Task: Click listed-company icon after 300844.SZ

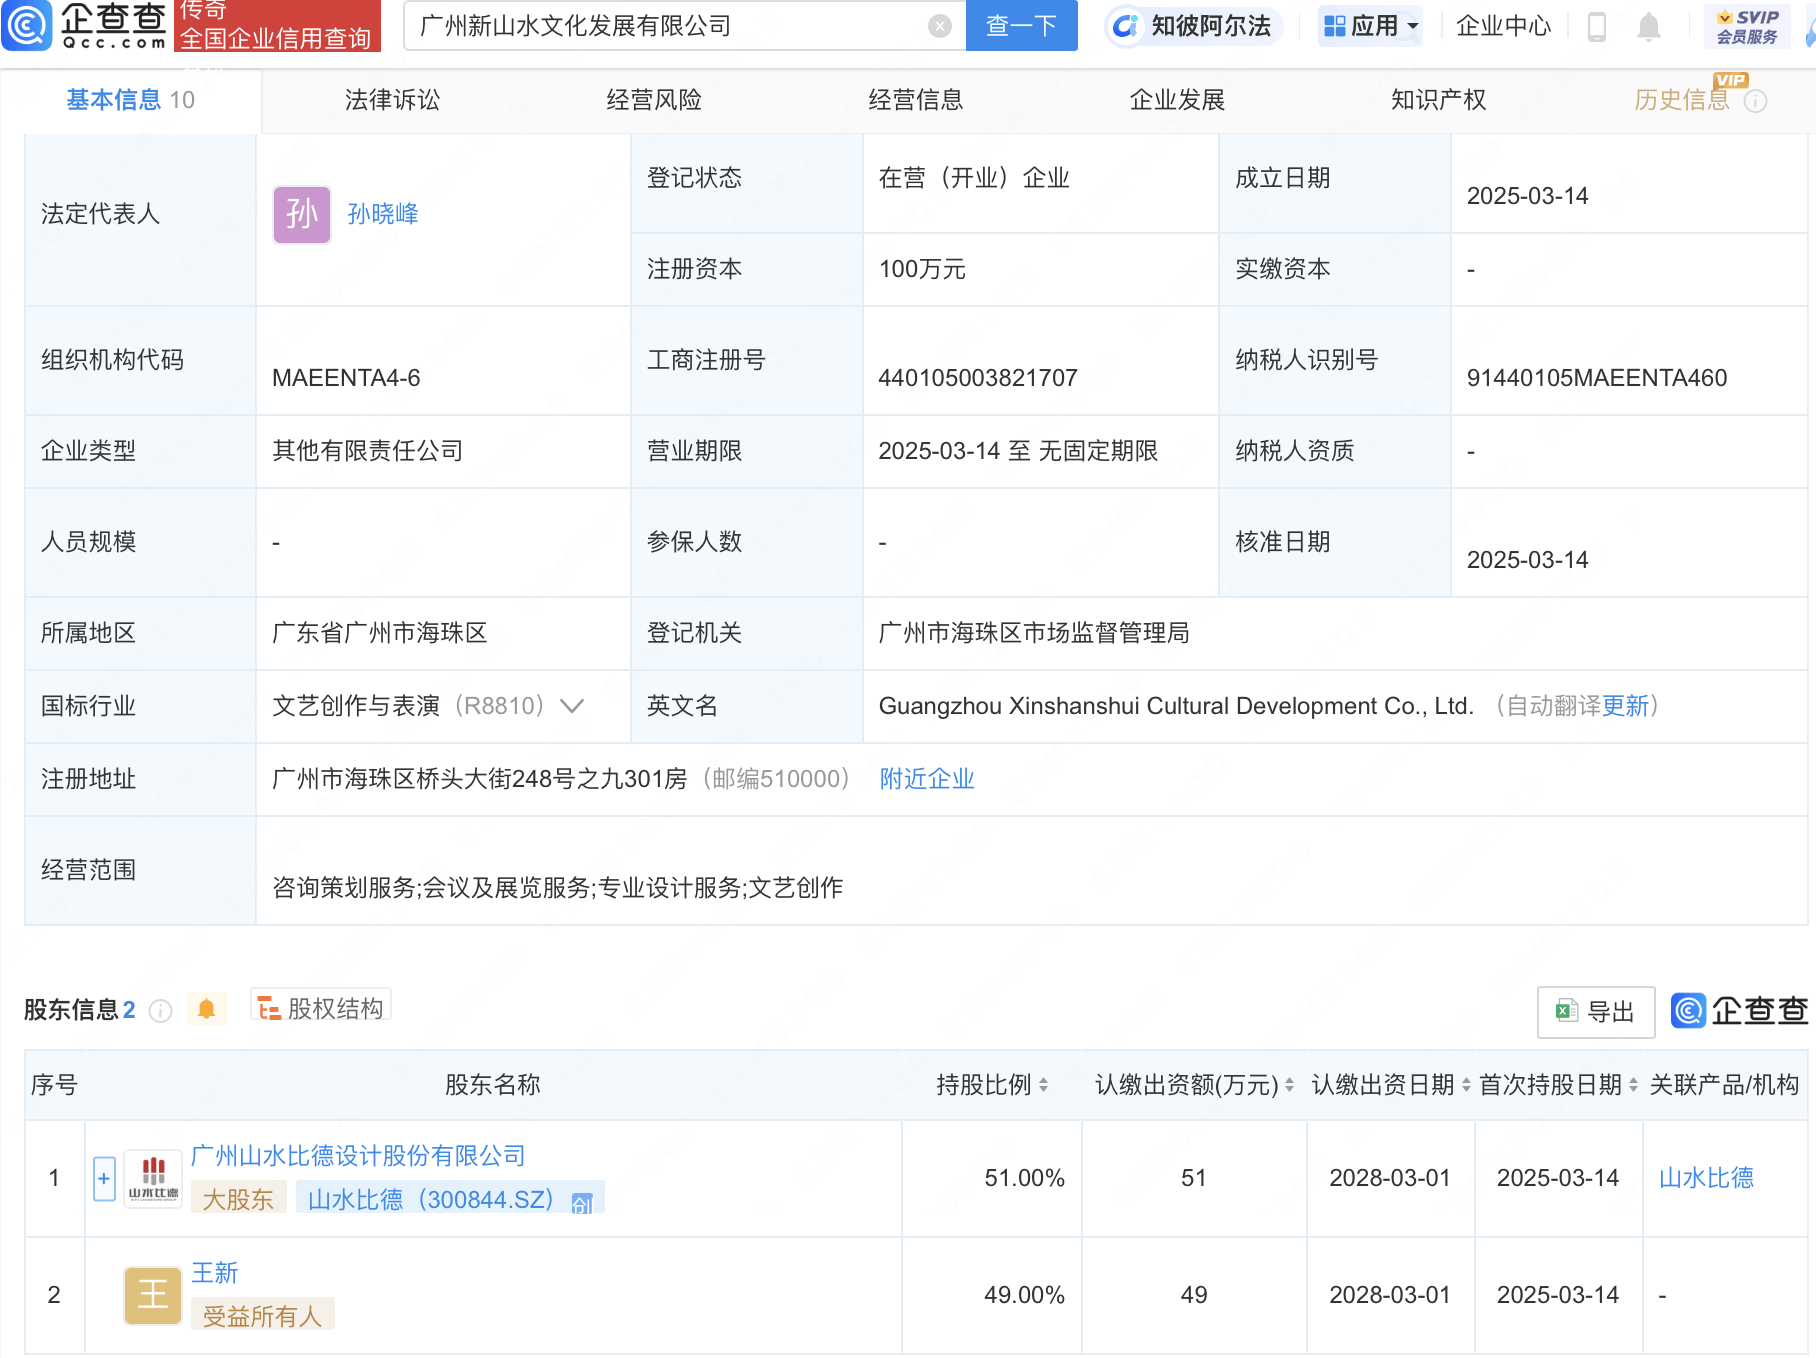Action: click(582, 1203)
